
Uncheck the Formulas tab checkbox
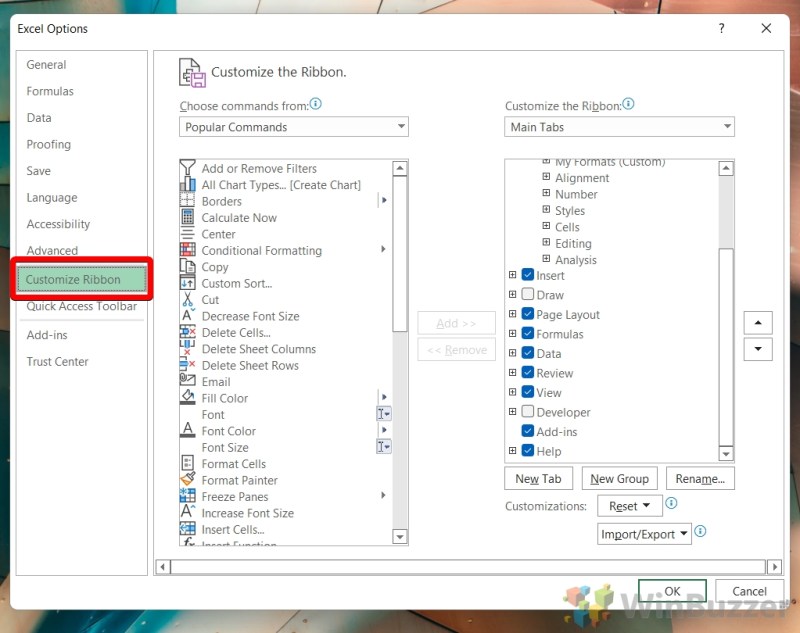(528, 333)
